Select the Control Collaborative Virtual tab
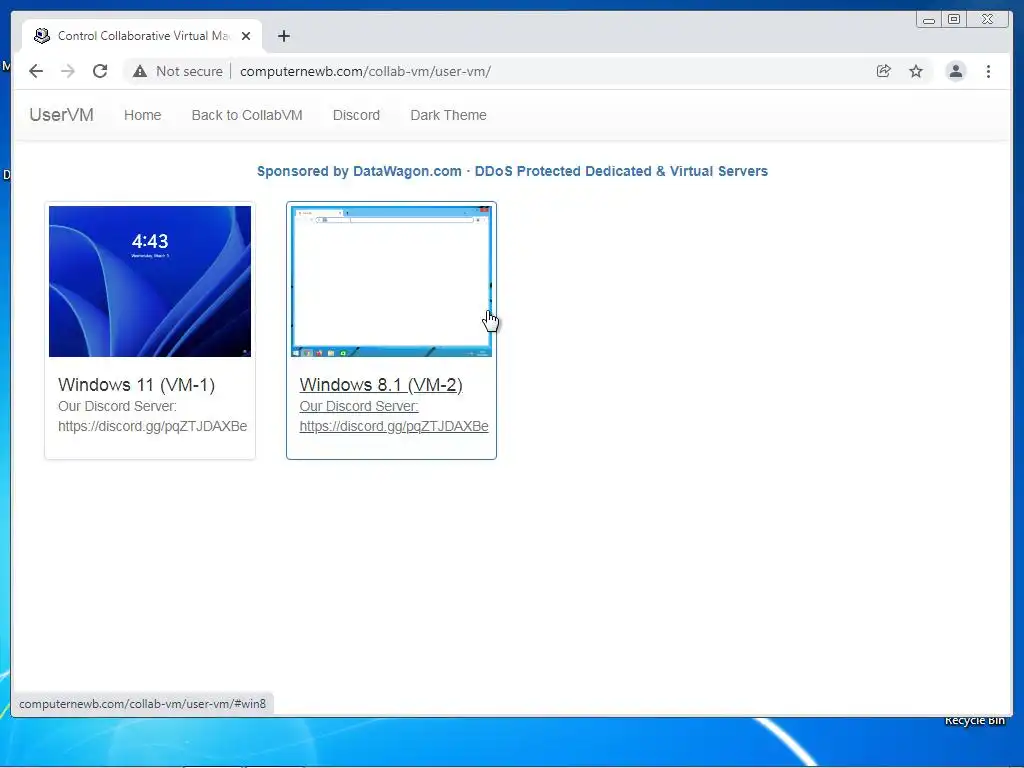The image size is (1024, 768). coord(142,36)
